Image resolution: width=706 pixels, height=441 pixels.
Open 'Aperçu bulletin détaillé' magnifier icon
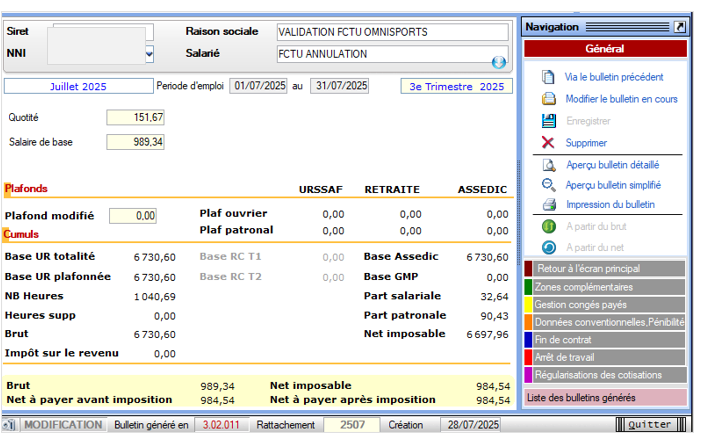548,165
